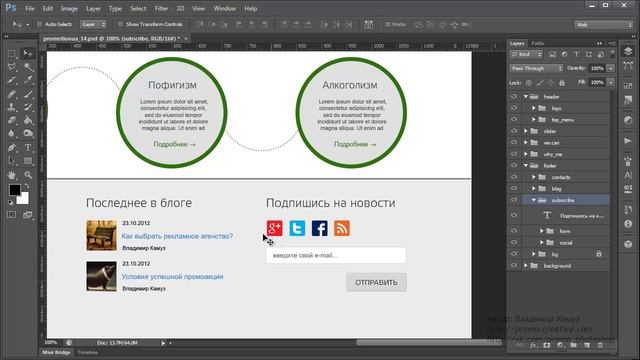Select the Horizontal Type tool
This screenshot has height=360, width=640.
click(x=28, y=147)
